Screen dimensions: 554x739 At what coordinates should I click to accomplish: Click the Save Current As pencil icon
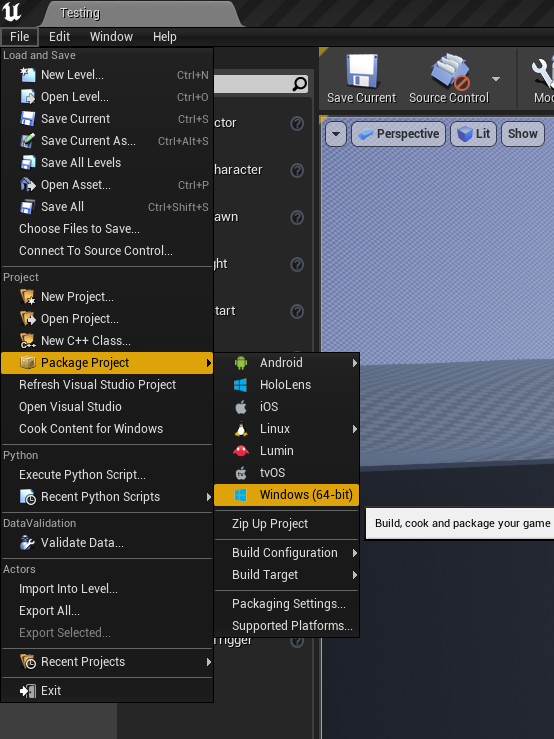tap(28, 140)
